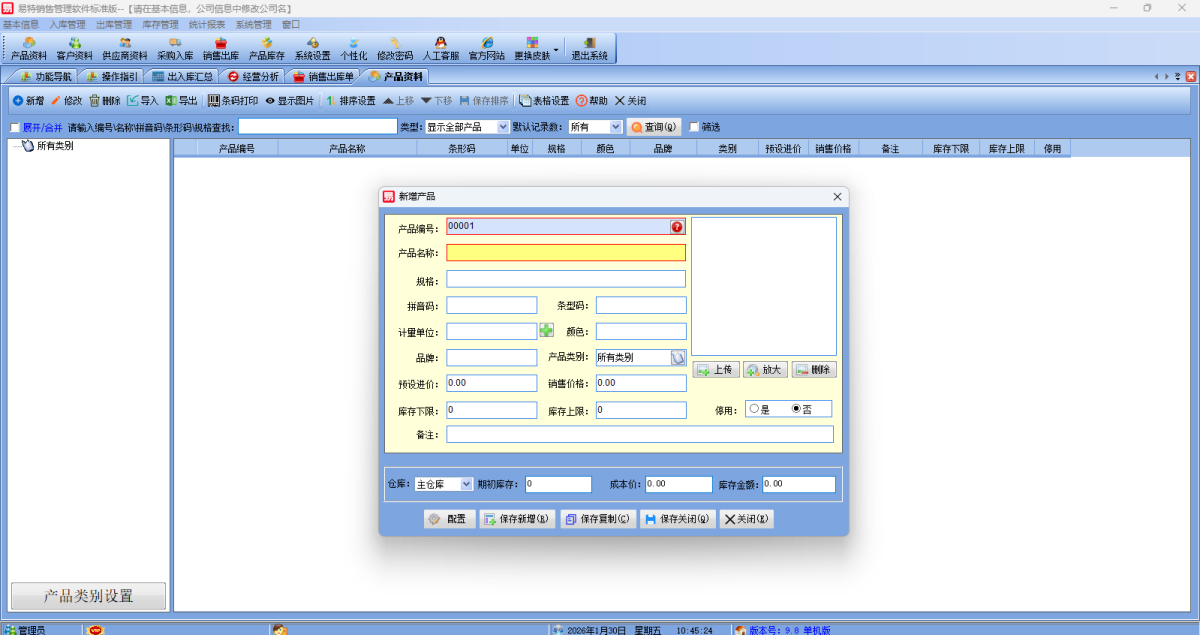The width and height of the screenshot is (1200, 635).
Task: Switch to the 经营分析 tab
Action: point(253,76)
